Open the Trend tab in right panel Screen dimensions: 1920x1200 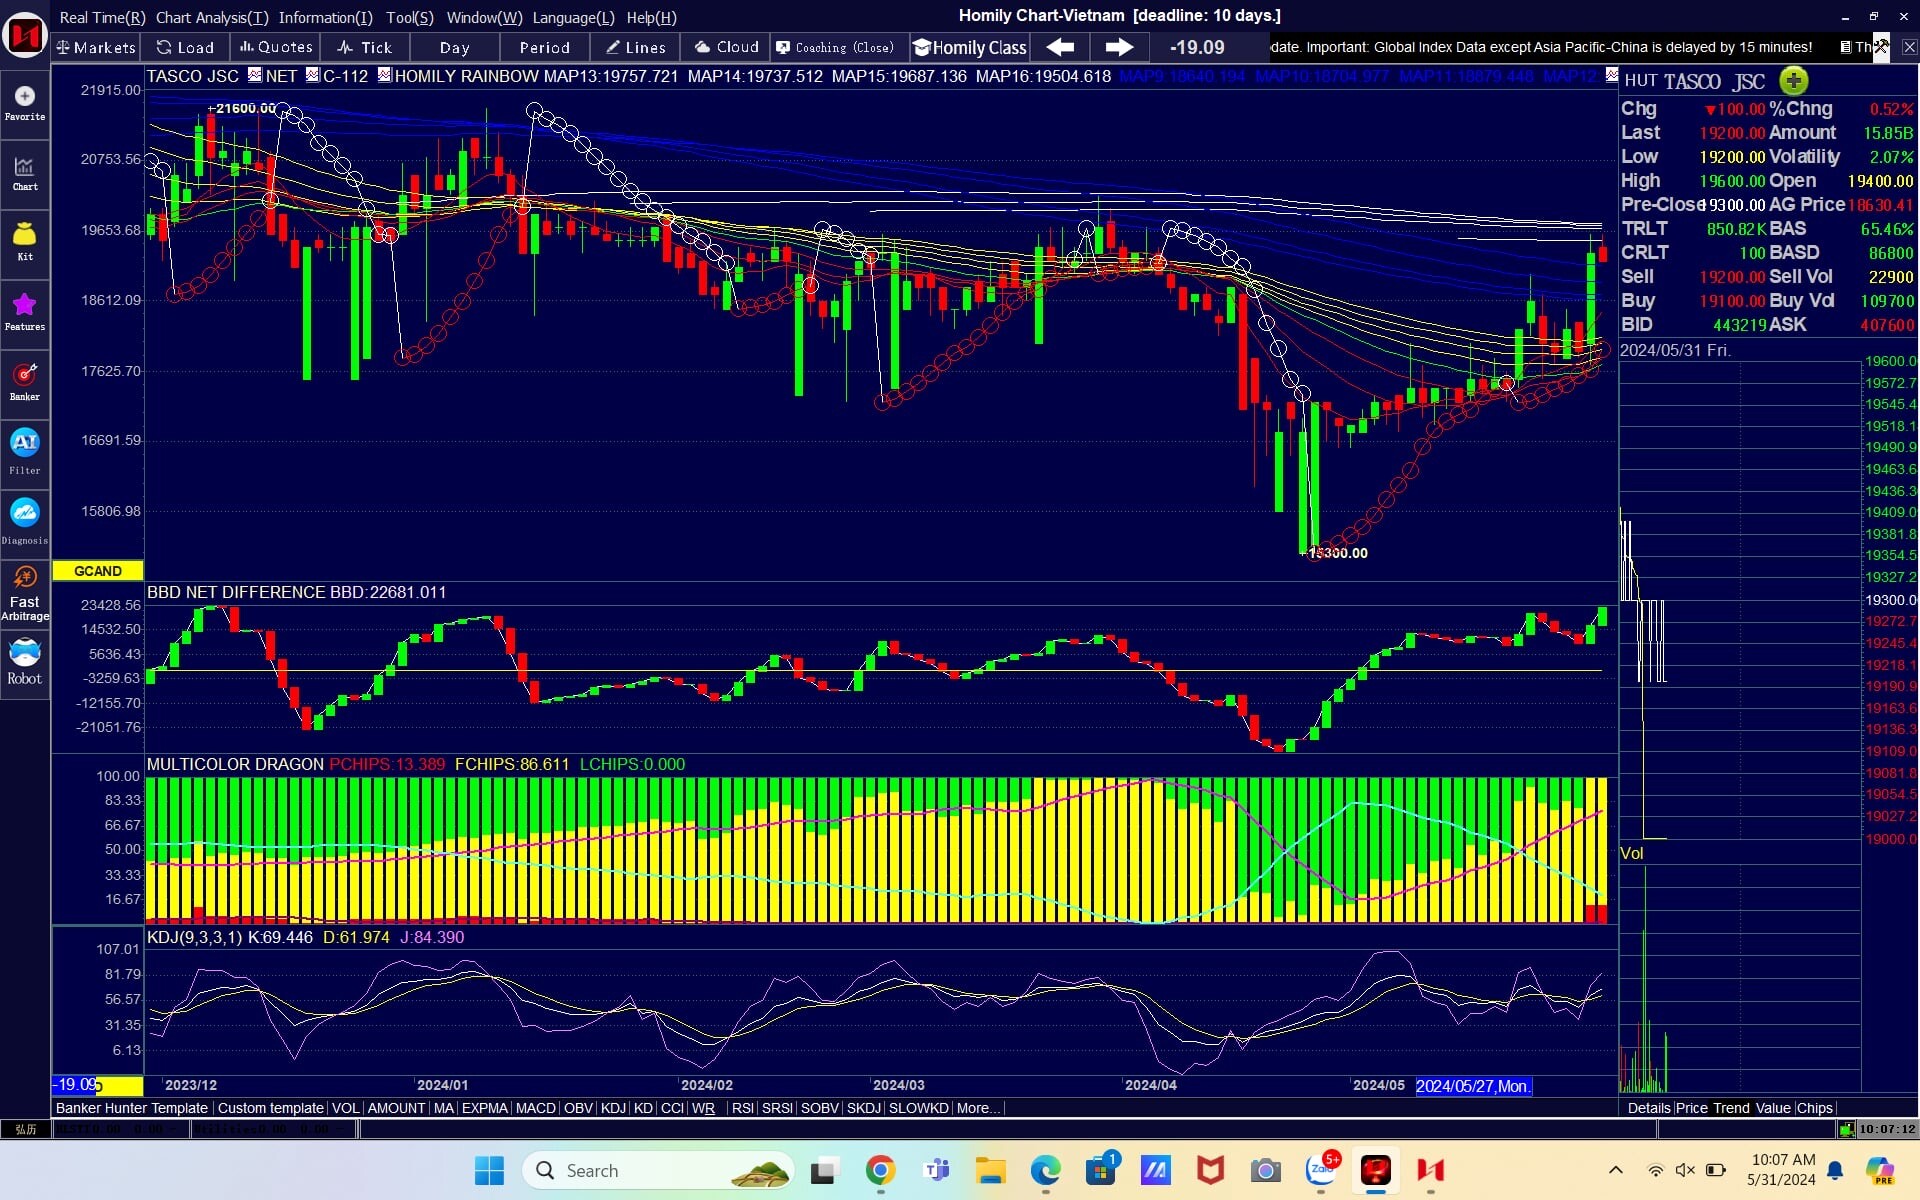pyautogui.click(x=1731, y=1108)
